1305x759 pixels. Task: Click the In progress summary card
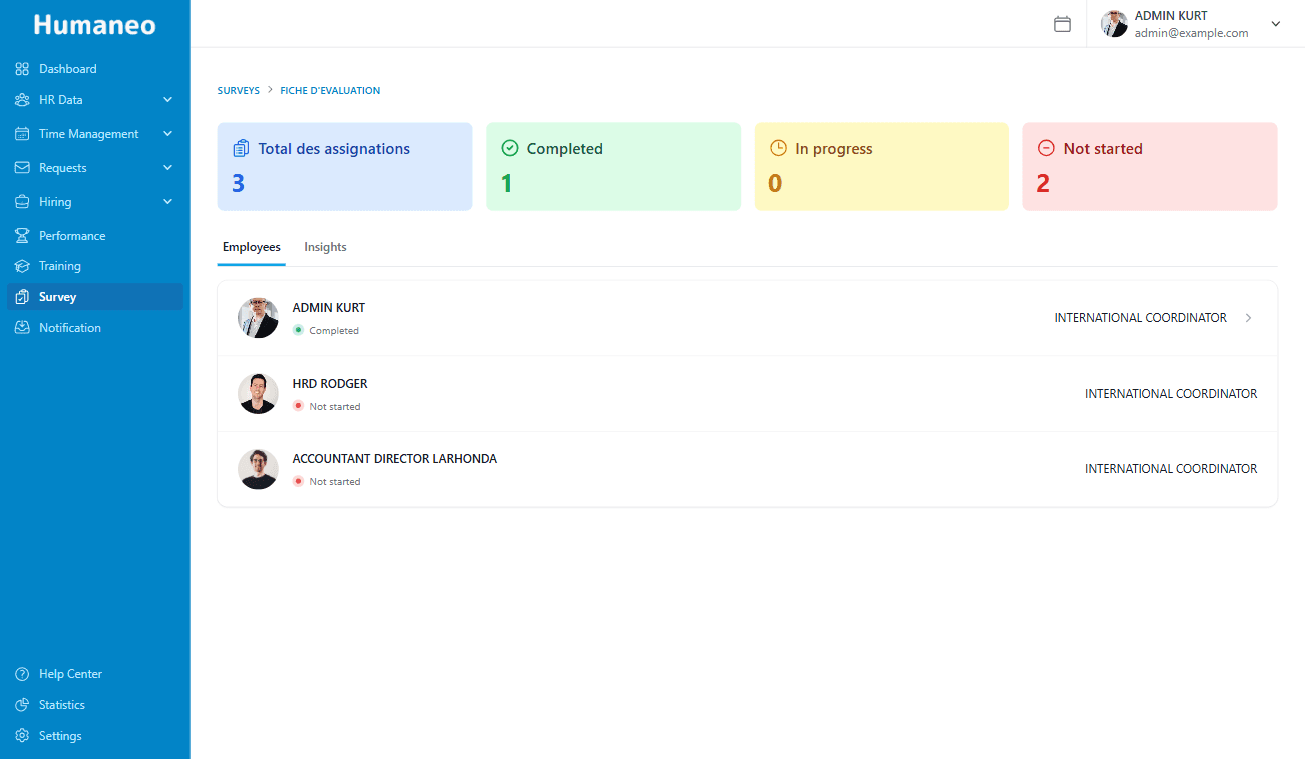pyautogui.click(x=882, y=167)
